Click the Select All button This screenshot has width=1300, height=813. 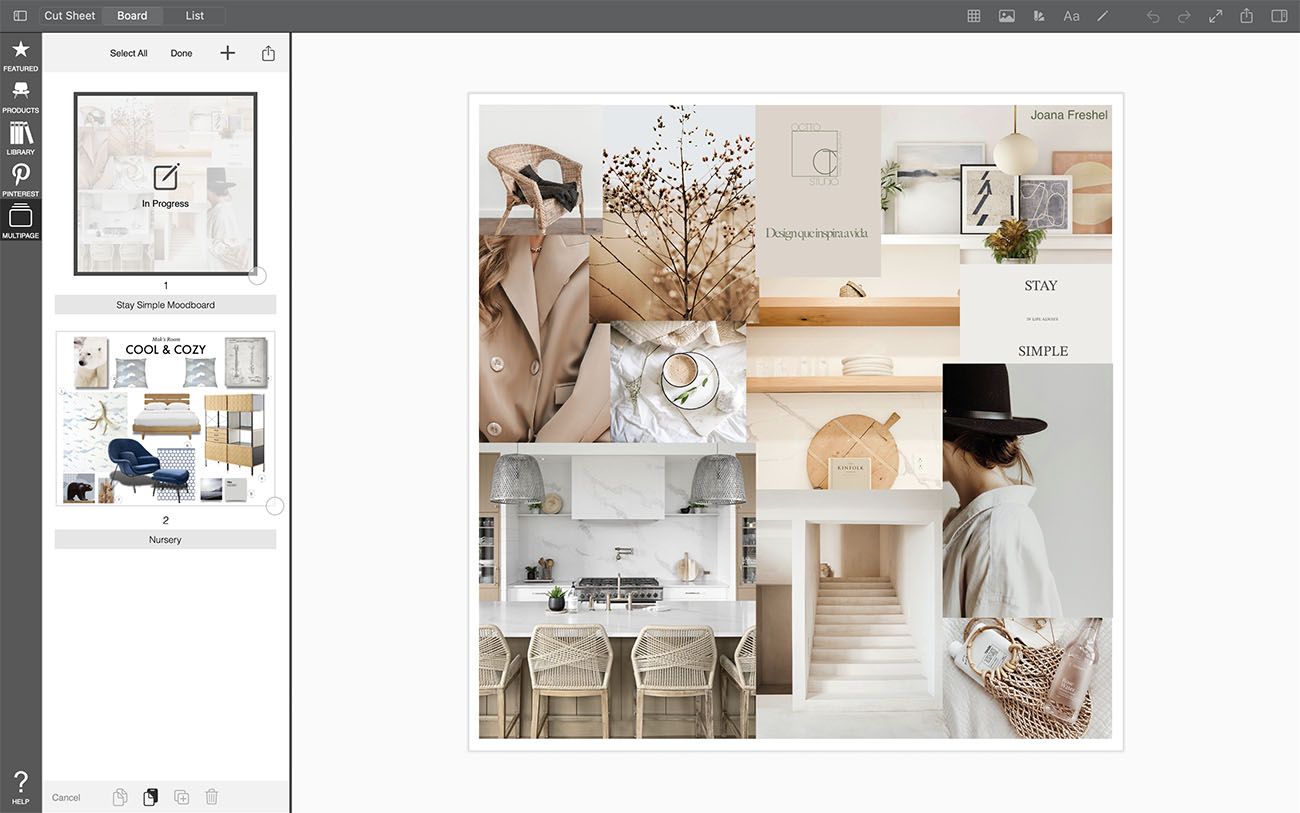[129, 53]
